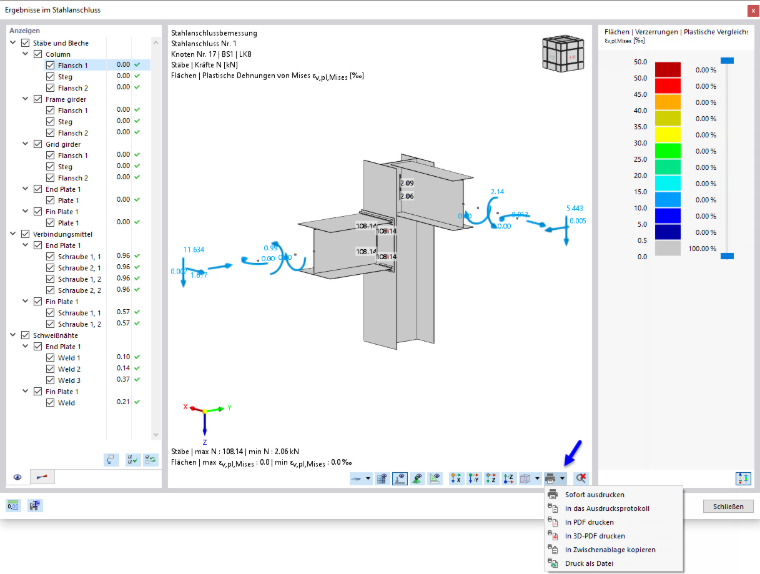
Task: Click the view in Y direction icon
Action: 474,478
